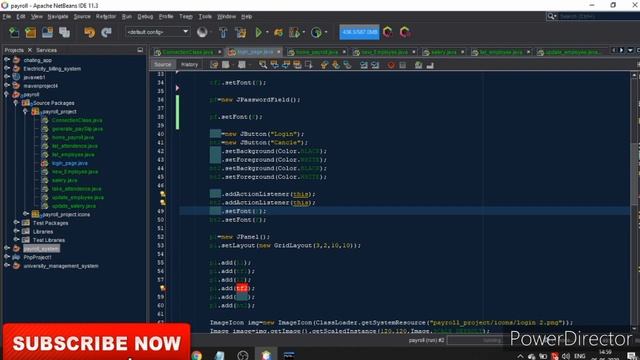Select login_page.java in project tree
The width and height of the screenshot is (640, 360).
coord(69,163)
